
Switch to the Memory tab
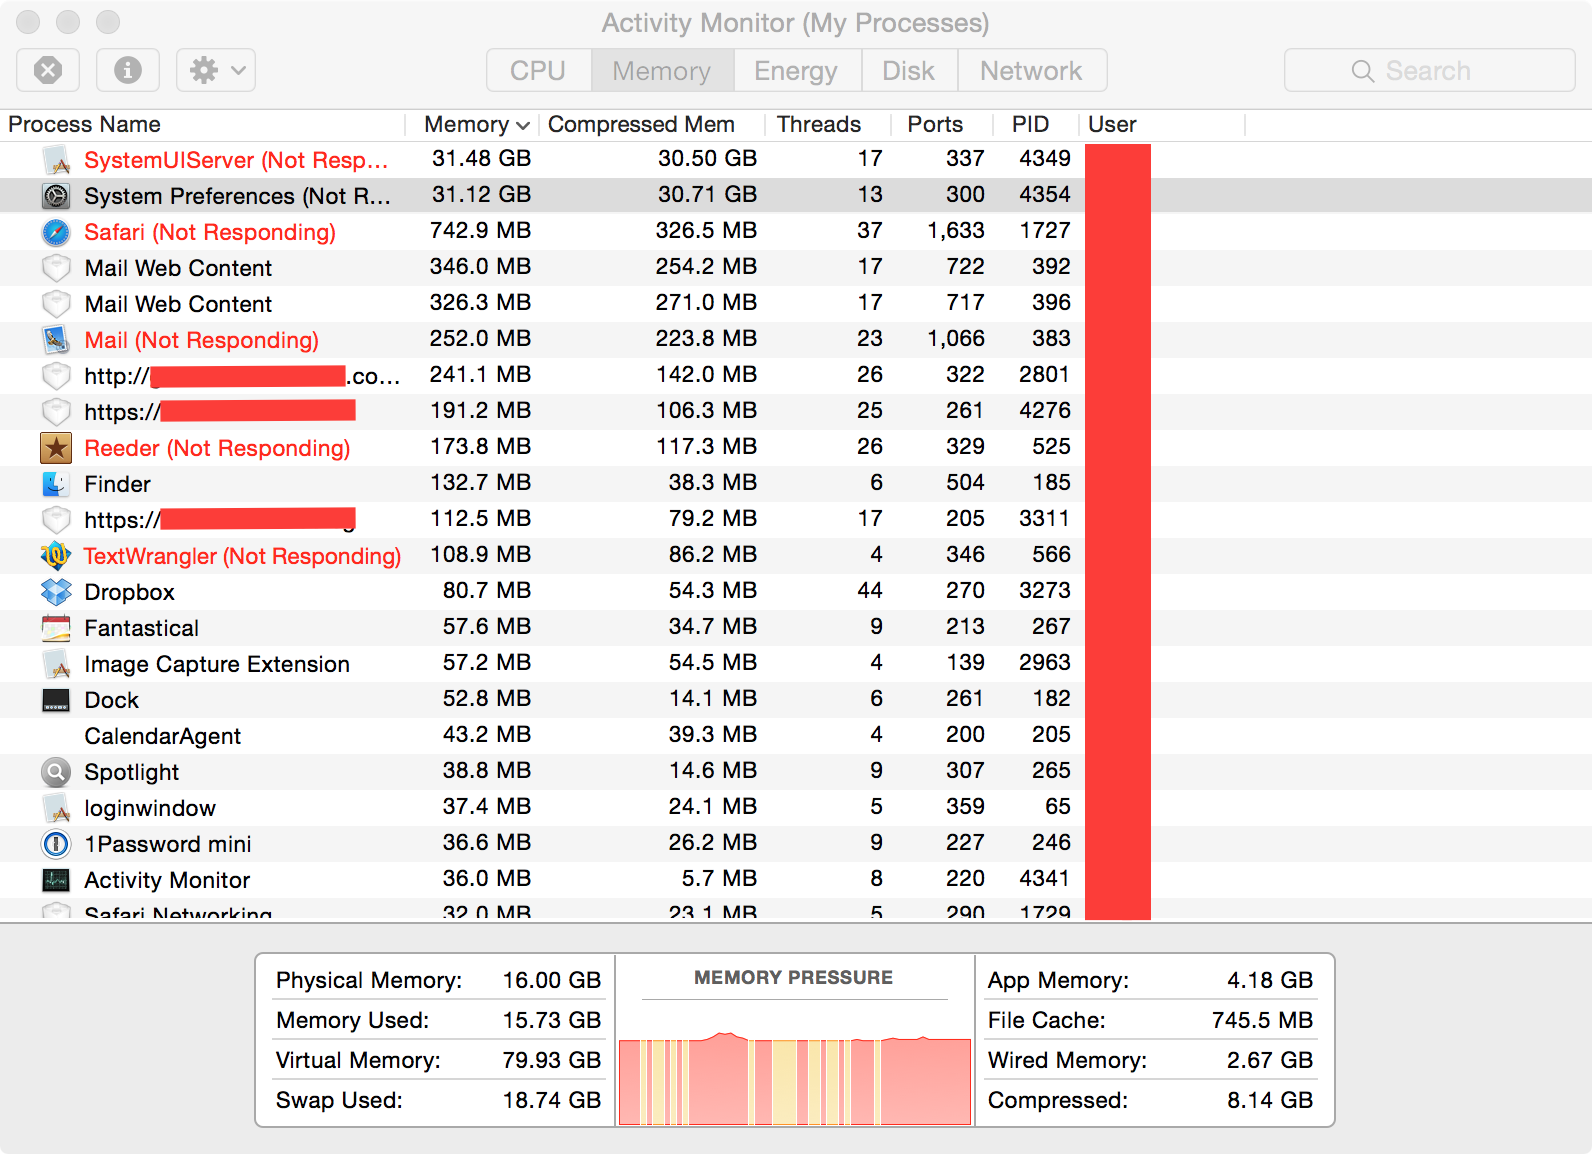pyautogui.click(x=662, y=70)
